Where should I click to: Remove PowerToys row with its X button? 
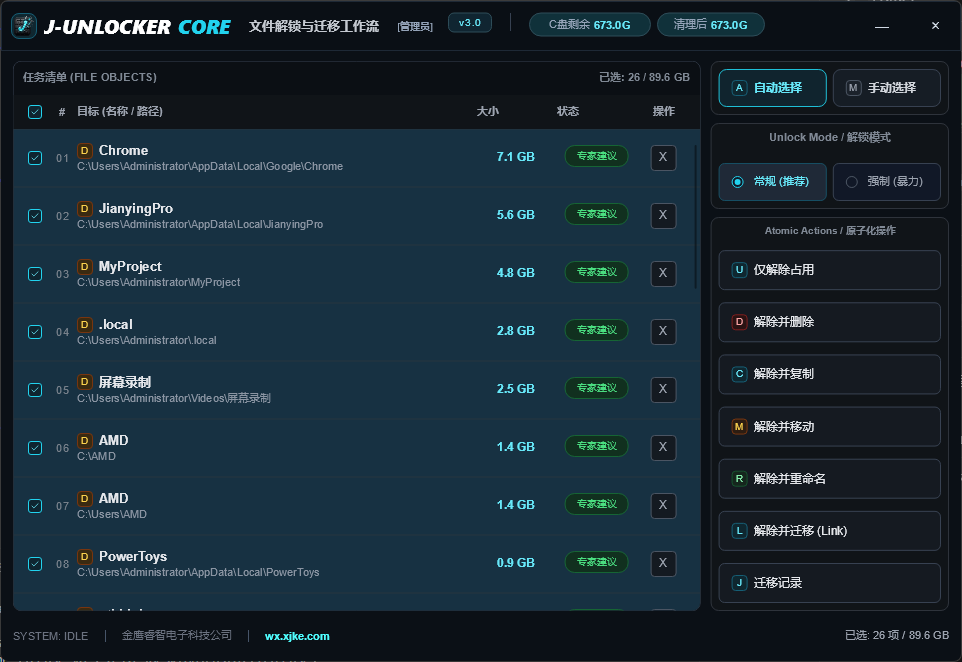point(663,563)
